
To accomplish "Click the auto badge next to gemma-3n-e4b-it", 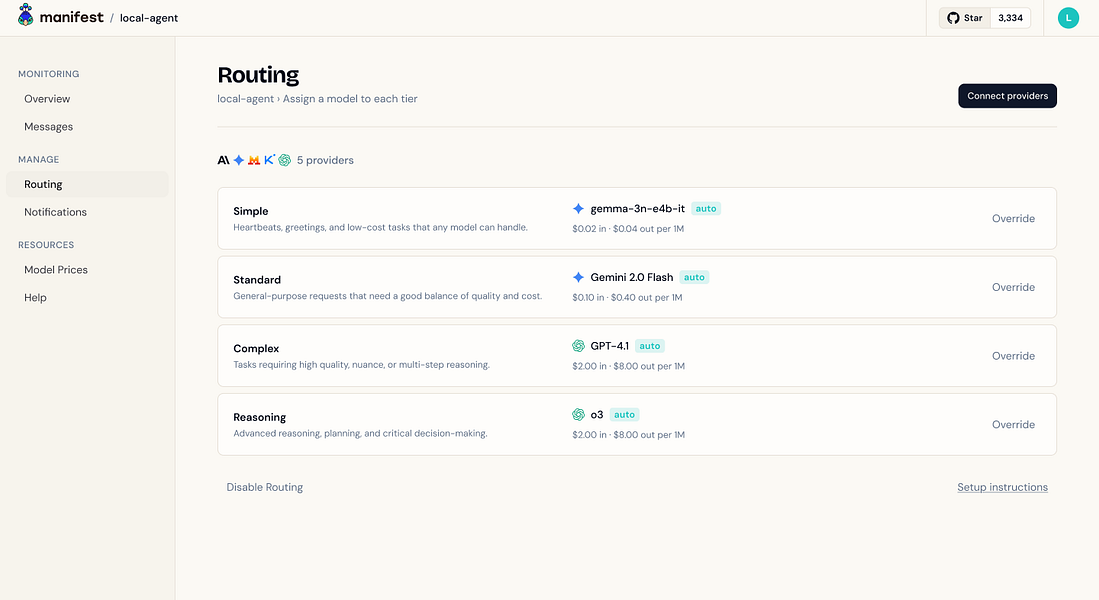I will pyautogui.click(x=706, y=209).
